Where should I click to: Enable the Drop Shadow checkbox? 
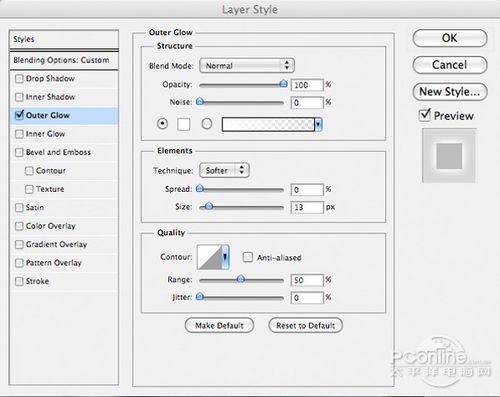(x=19, y=79)
